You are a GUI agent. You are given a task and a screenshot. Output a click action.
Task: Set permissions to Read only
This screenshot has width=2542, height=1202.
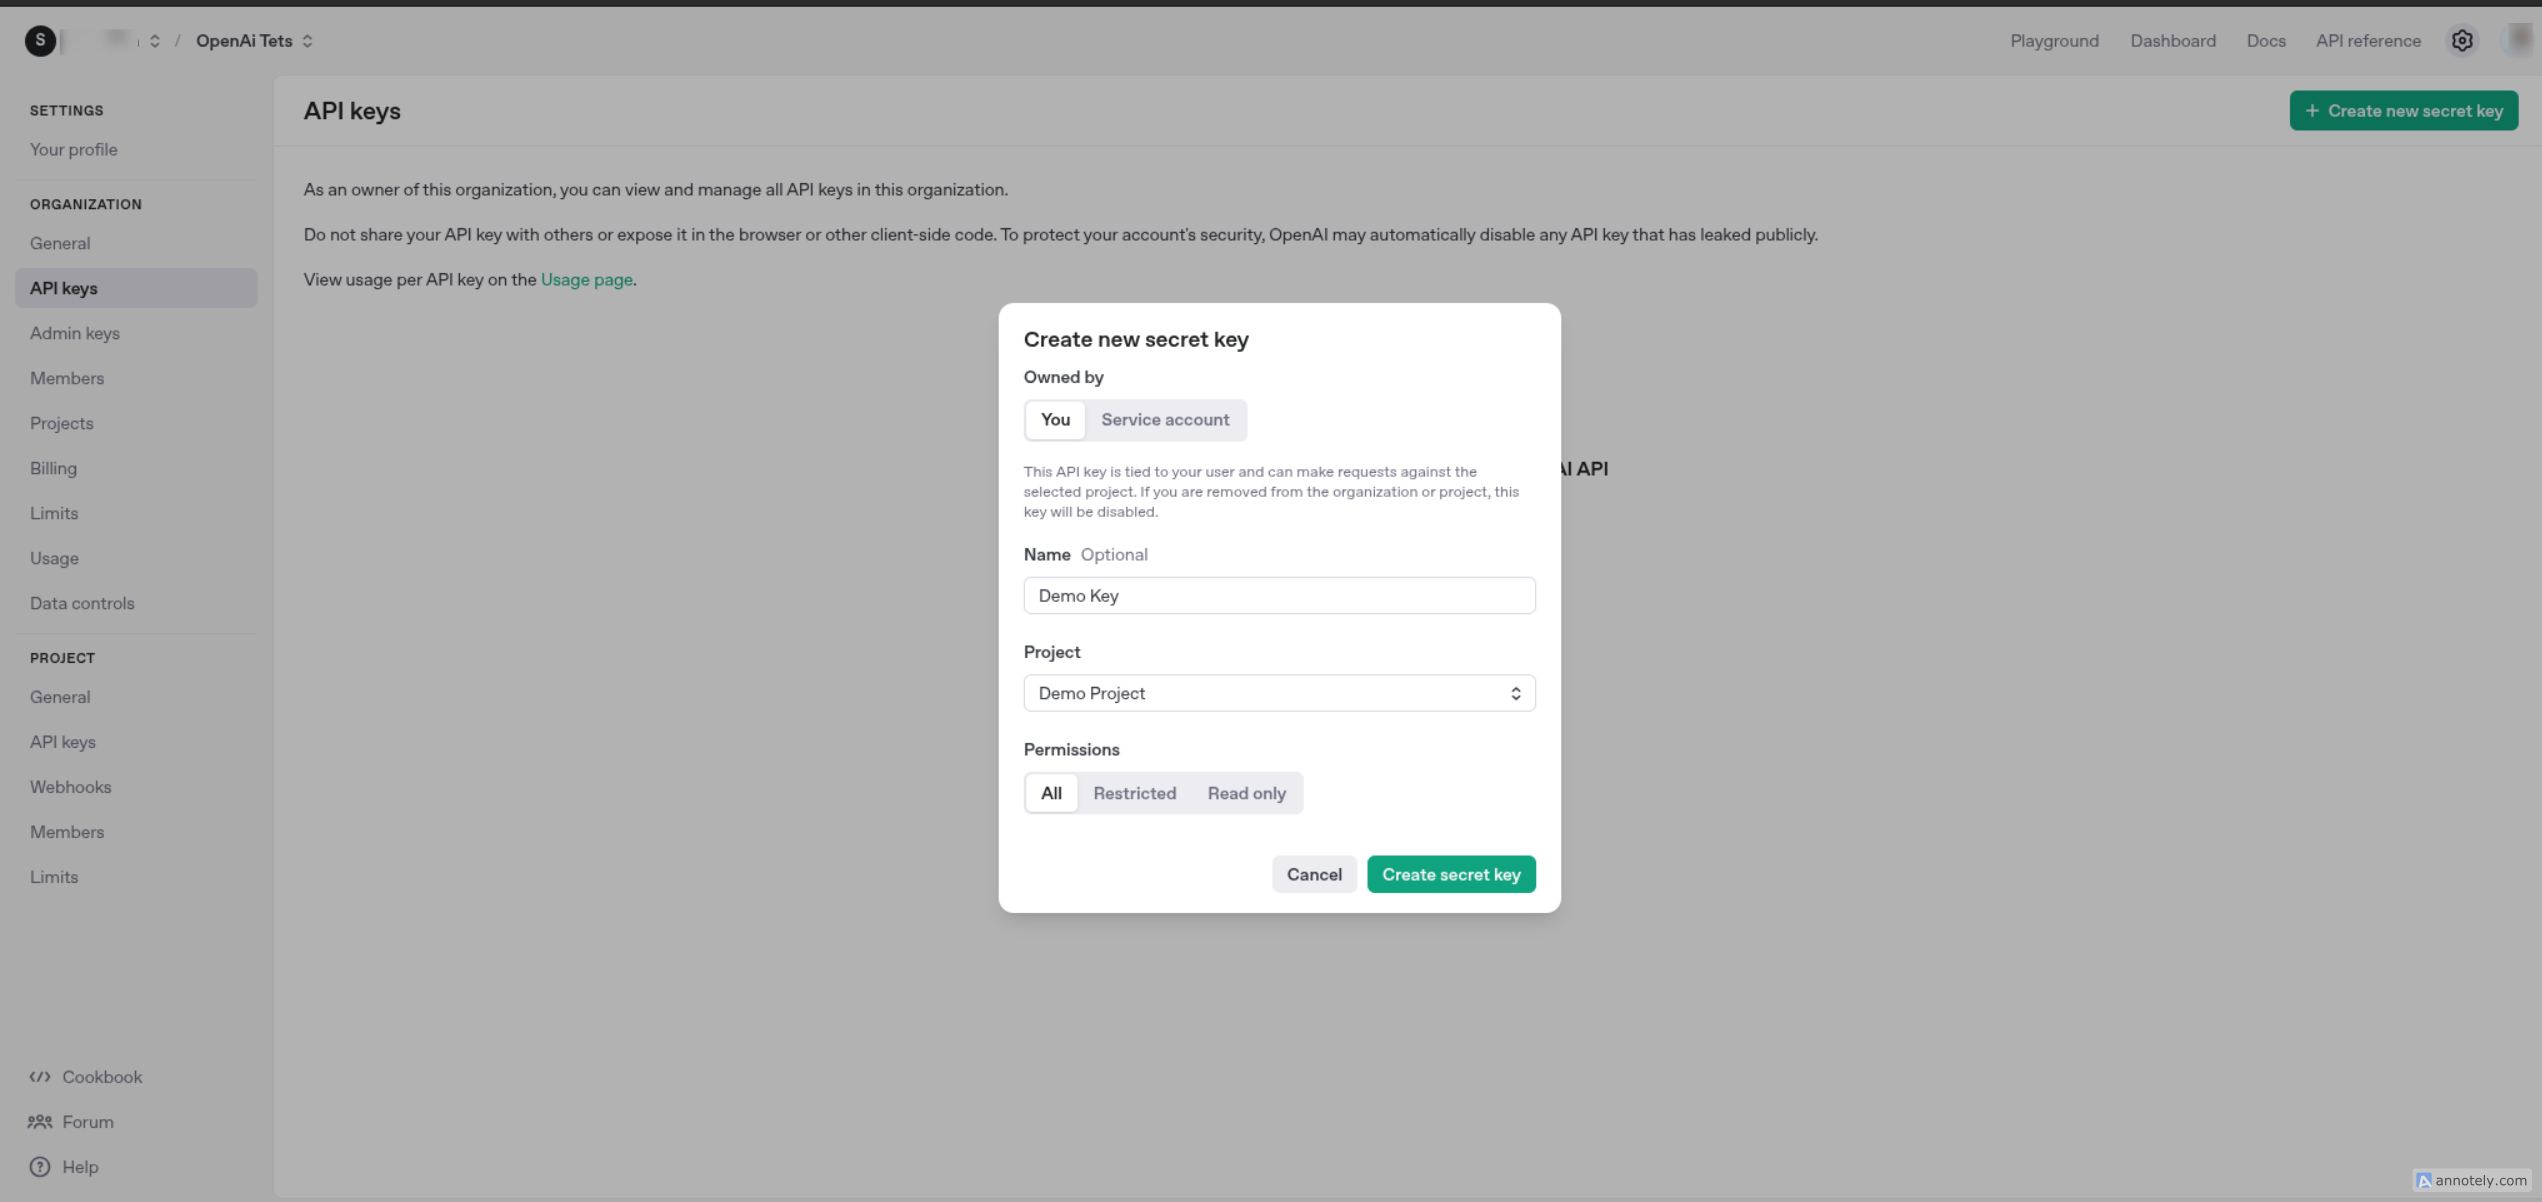coord(1246,793)
